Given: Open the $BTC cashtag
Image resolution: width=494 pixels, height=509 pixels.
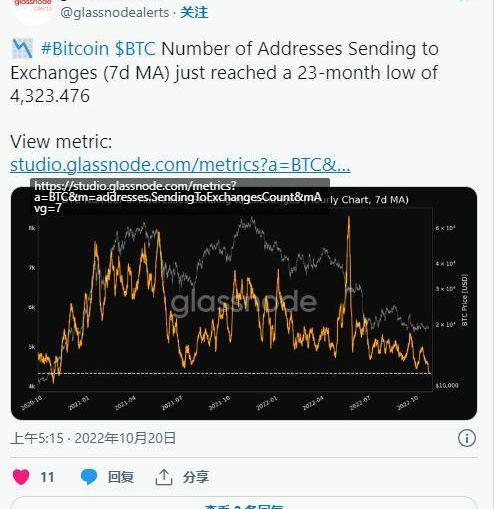Looking at the screenshot, I should coord(135,49).
